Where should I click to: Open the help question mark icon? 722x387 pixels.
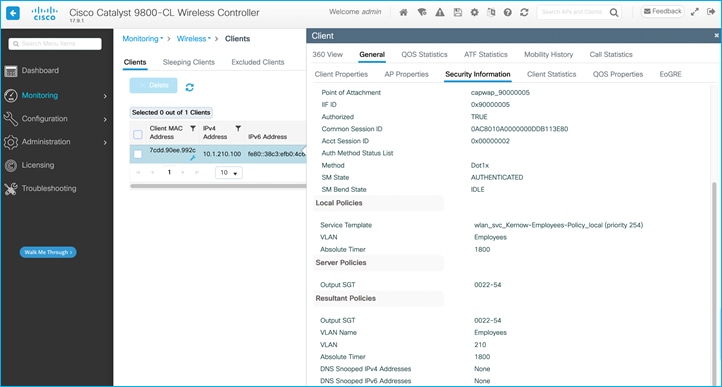(x=507, y=12)
